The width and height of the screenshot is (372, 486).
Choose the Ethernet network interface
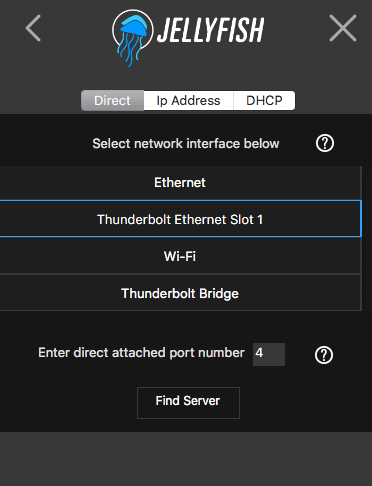[180, 182]
